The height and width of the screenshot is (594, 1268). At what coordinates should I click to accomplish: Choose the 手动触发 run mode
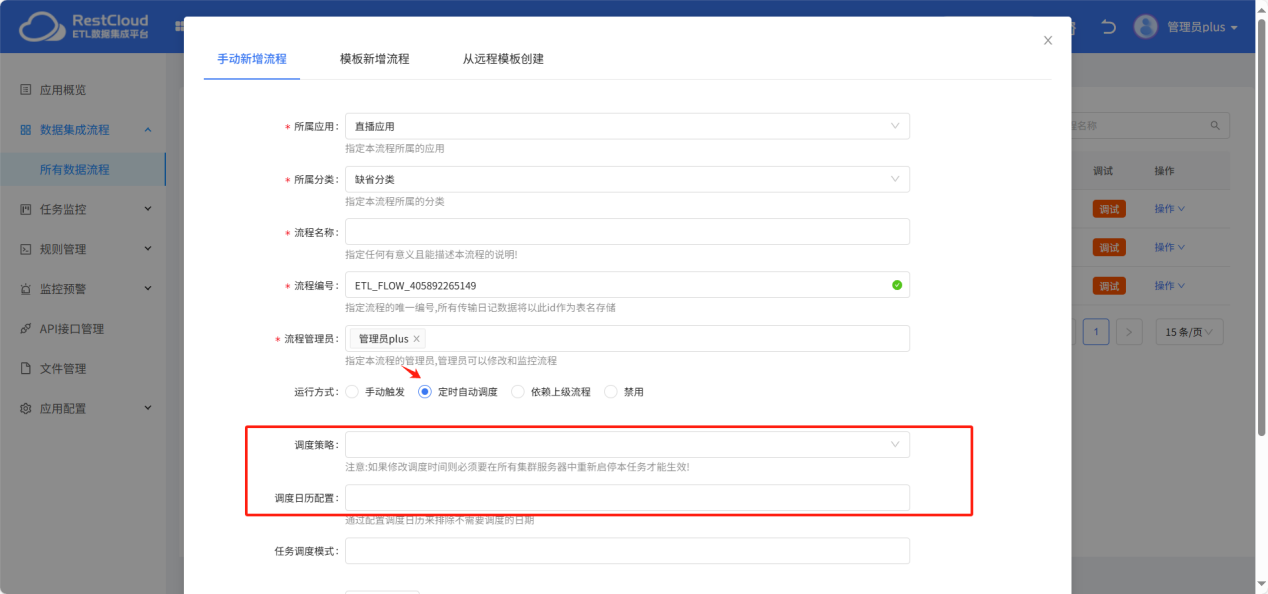[352, 391]
